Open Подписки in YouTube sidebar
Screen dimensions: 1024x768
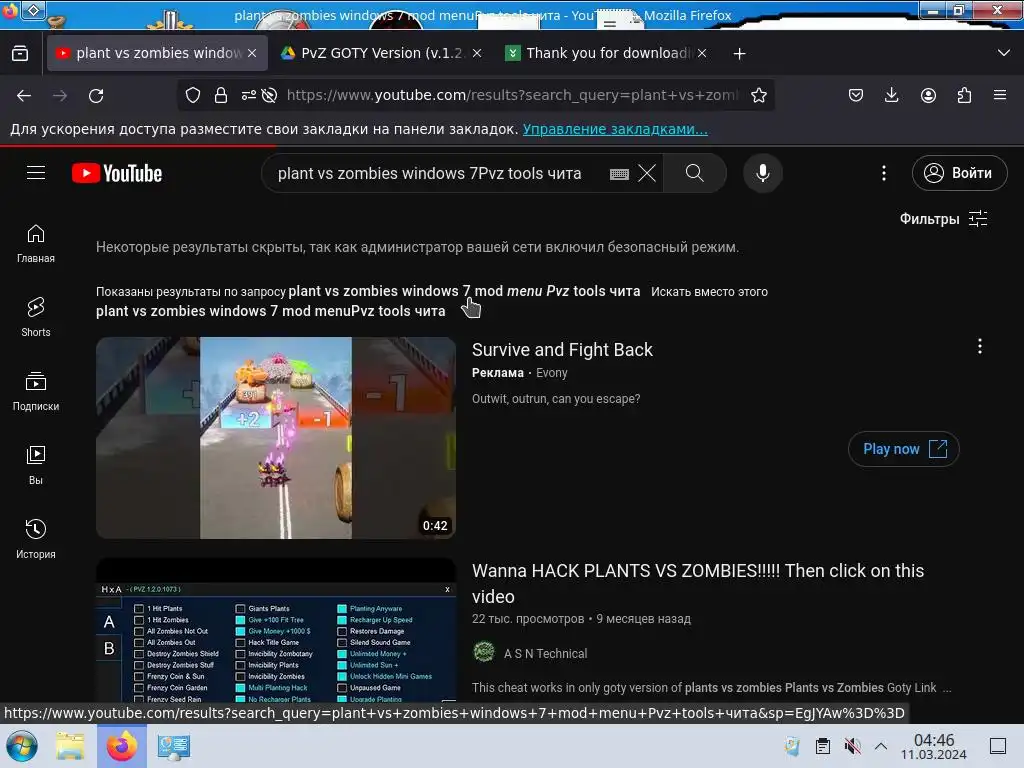point(36,391)
